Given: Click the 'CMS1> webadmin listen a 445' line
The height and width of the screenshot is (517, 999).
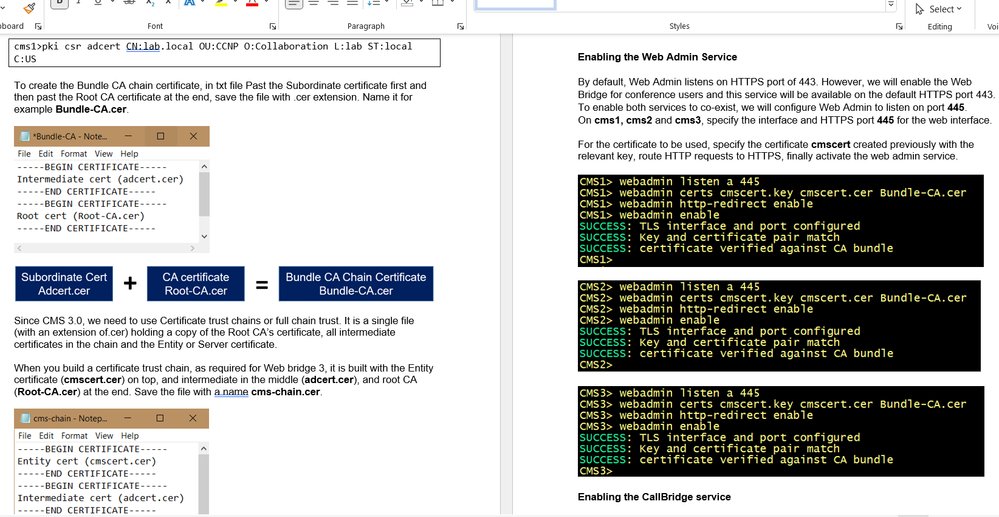Looking at the screenshot, I should click(x=669, y=182).
